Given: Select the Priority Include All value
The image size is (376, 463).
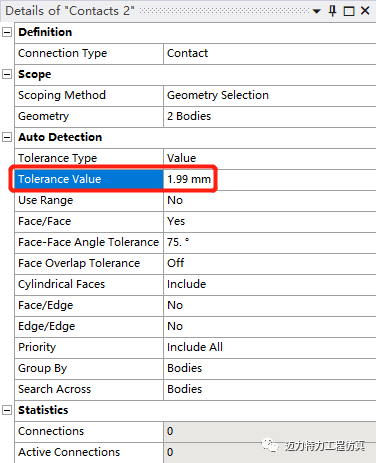Looking at the screenshot, I should coord(270,347).
